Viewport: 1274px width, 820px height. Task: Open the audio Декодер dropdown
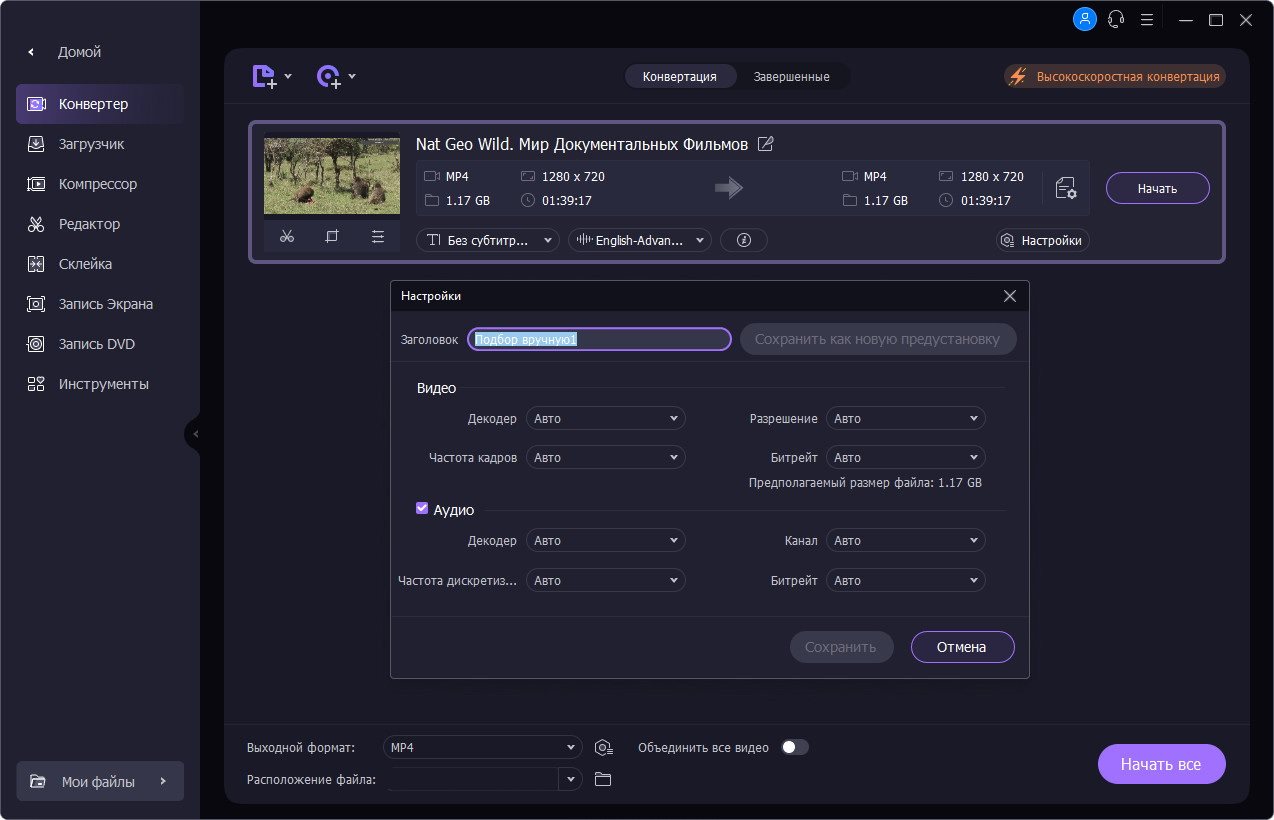click(606, 540)
